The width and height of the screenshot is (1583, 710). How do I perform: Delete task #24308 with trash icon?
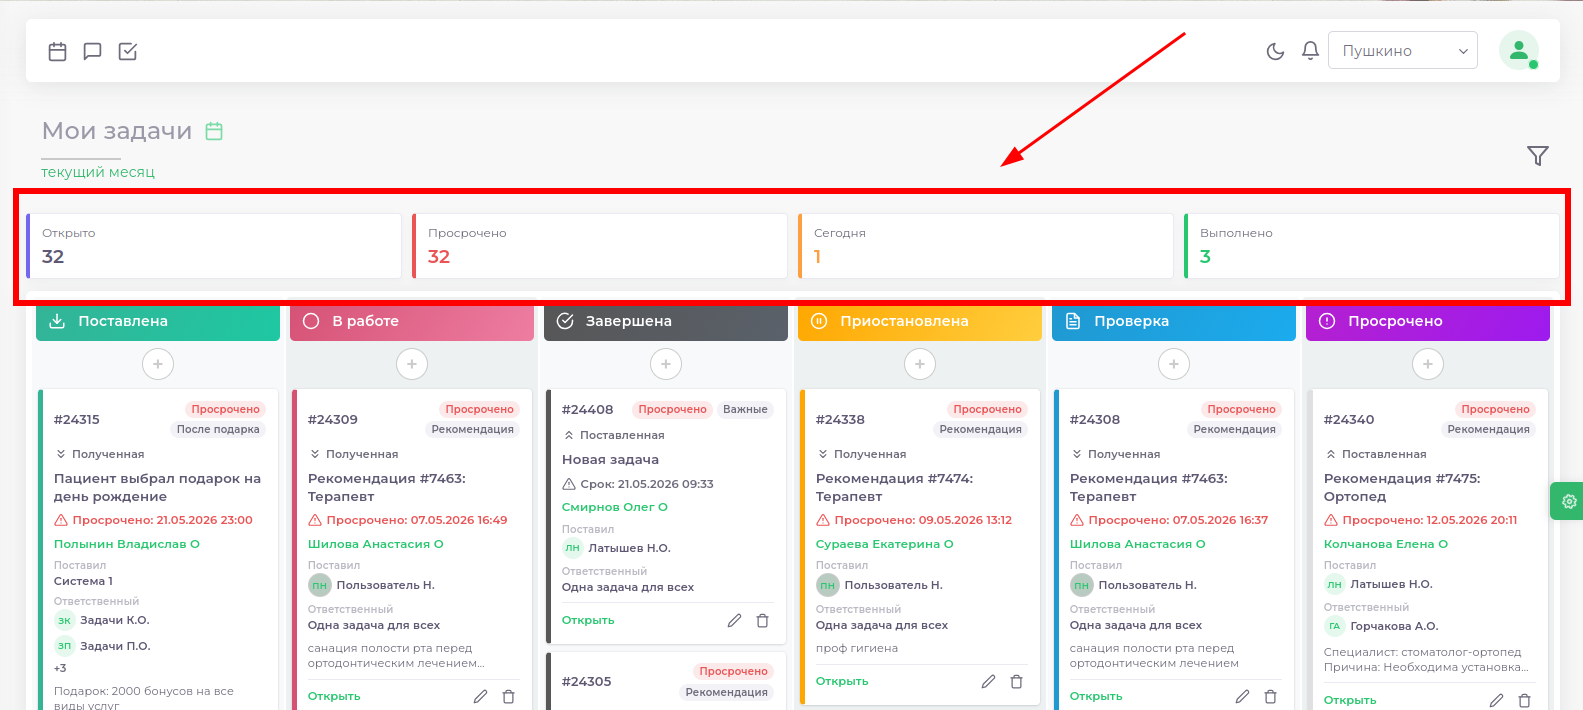1270,696
